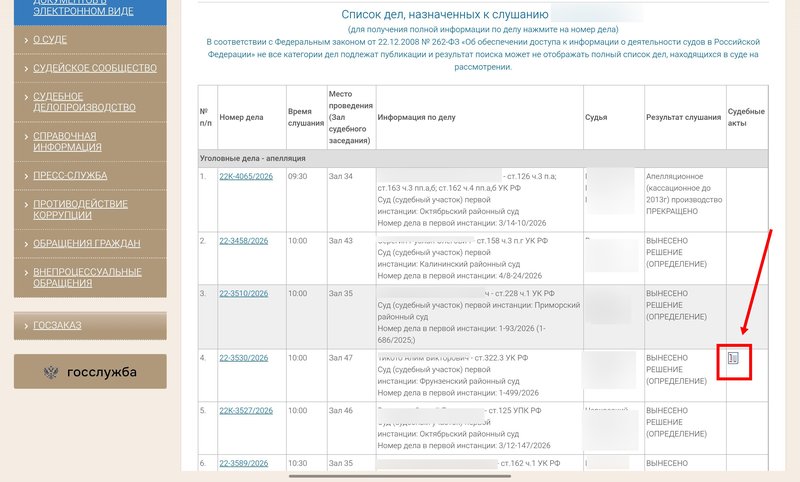Go to ОБРАЩЕНИЯ ГРАЖДАН sidebar item

[87, 244]
